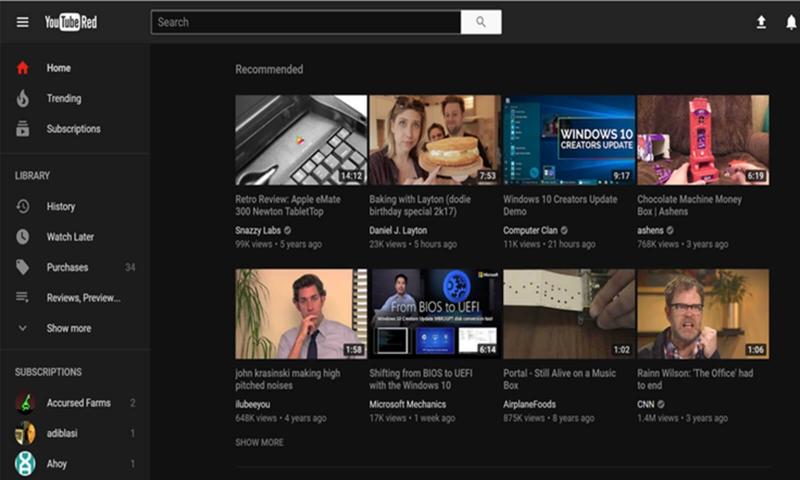Open Windows 10 Creators Update thumbnail

point(569,140)
